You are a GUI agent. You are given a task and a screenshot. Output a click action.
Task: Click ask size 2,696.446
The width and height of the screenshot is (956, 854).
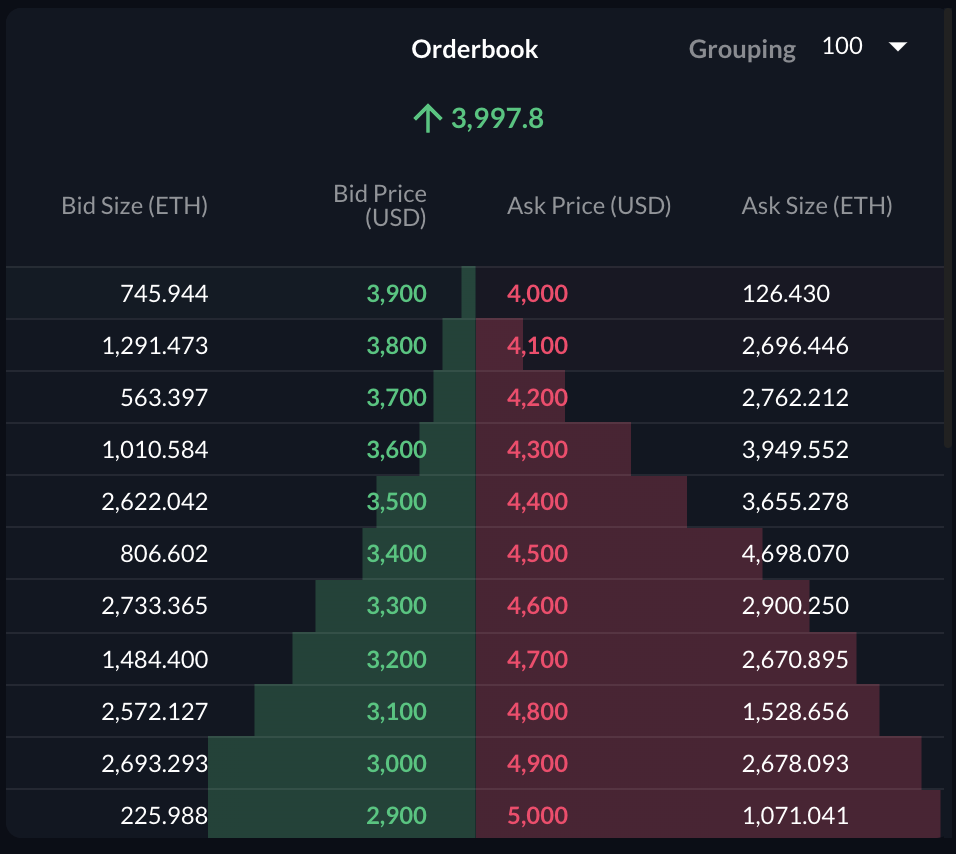[795, 346]
